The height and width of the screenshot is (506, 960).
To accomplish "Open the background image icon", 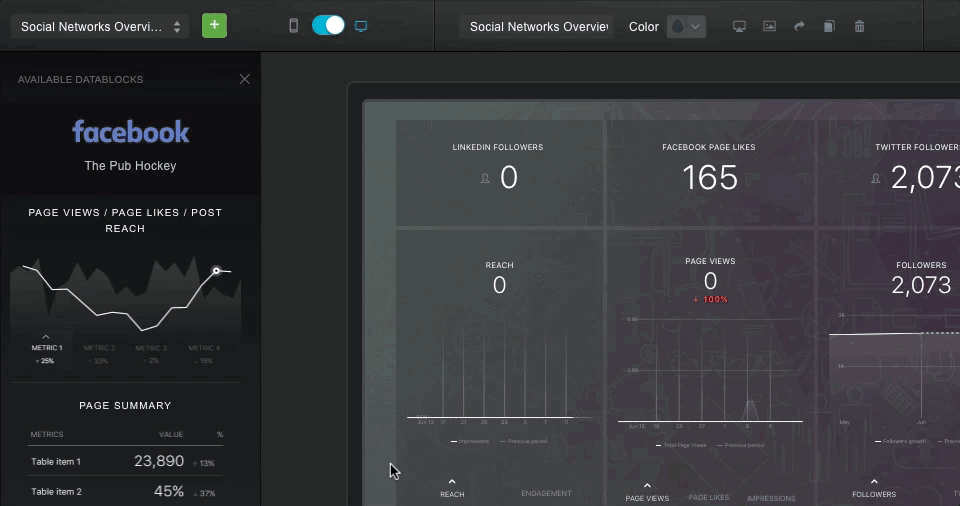I will 769,26.
